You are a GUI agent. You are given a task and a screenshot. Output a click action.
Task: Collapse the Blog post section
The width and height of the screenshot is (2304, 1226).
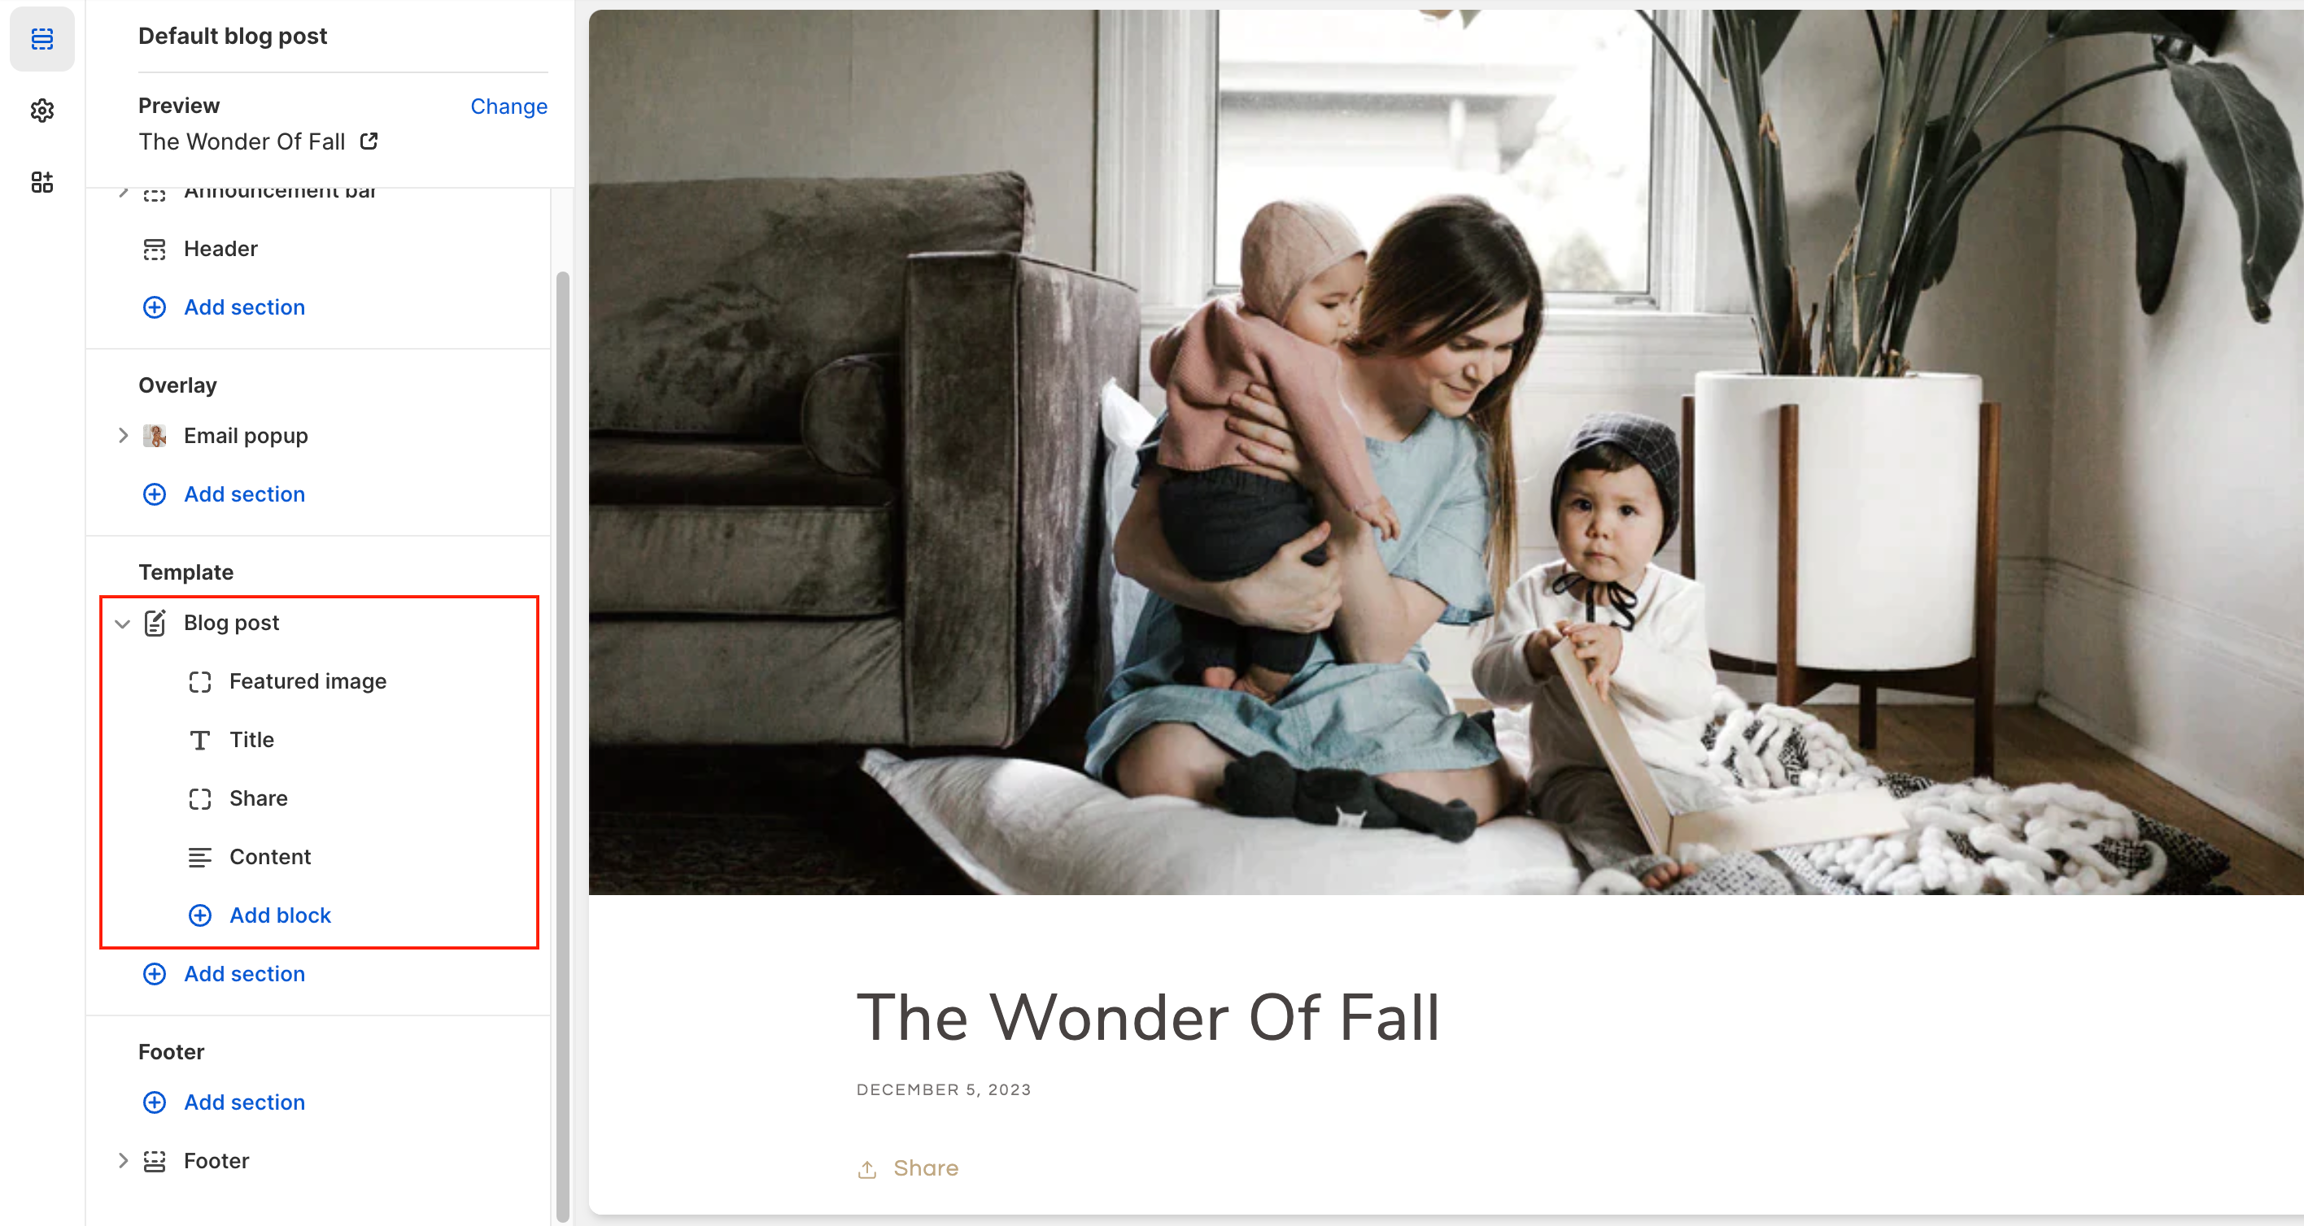(x=122, y=623)
